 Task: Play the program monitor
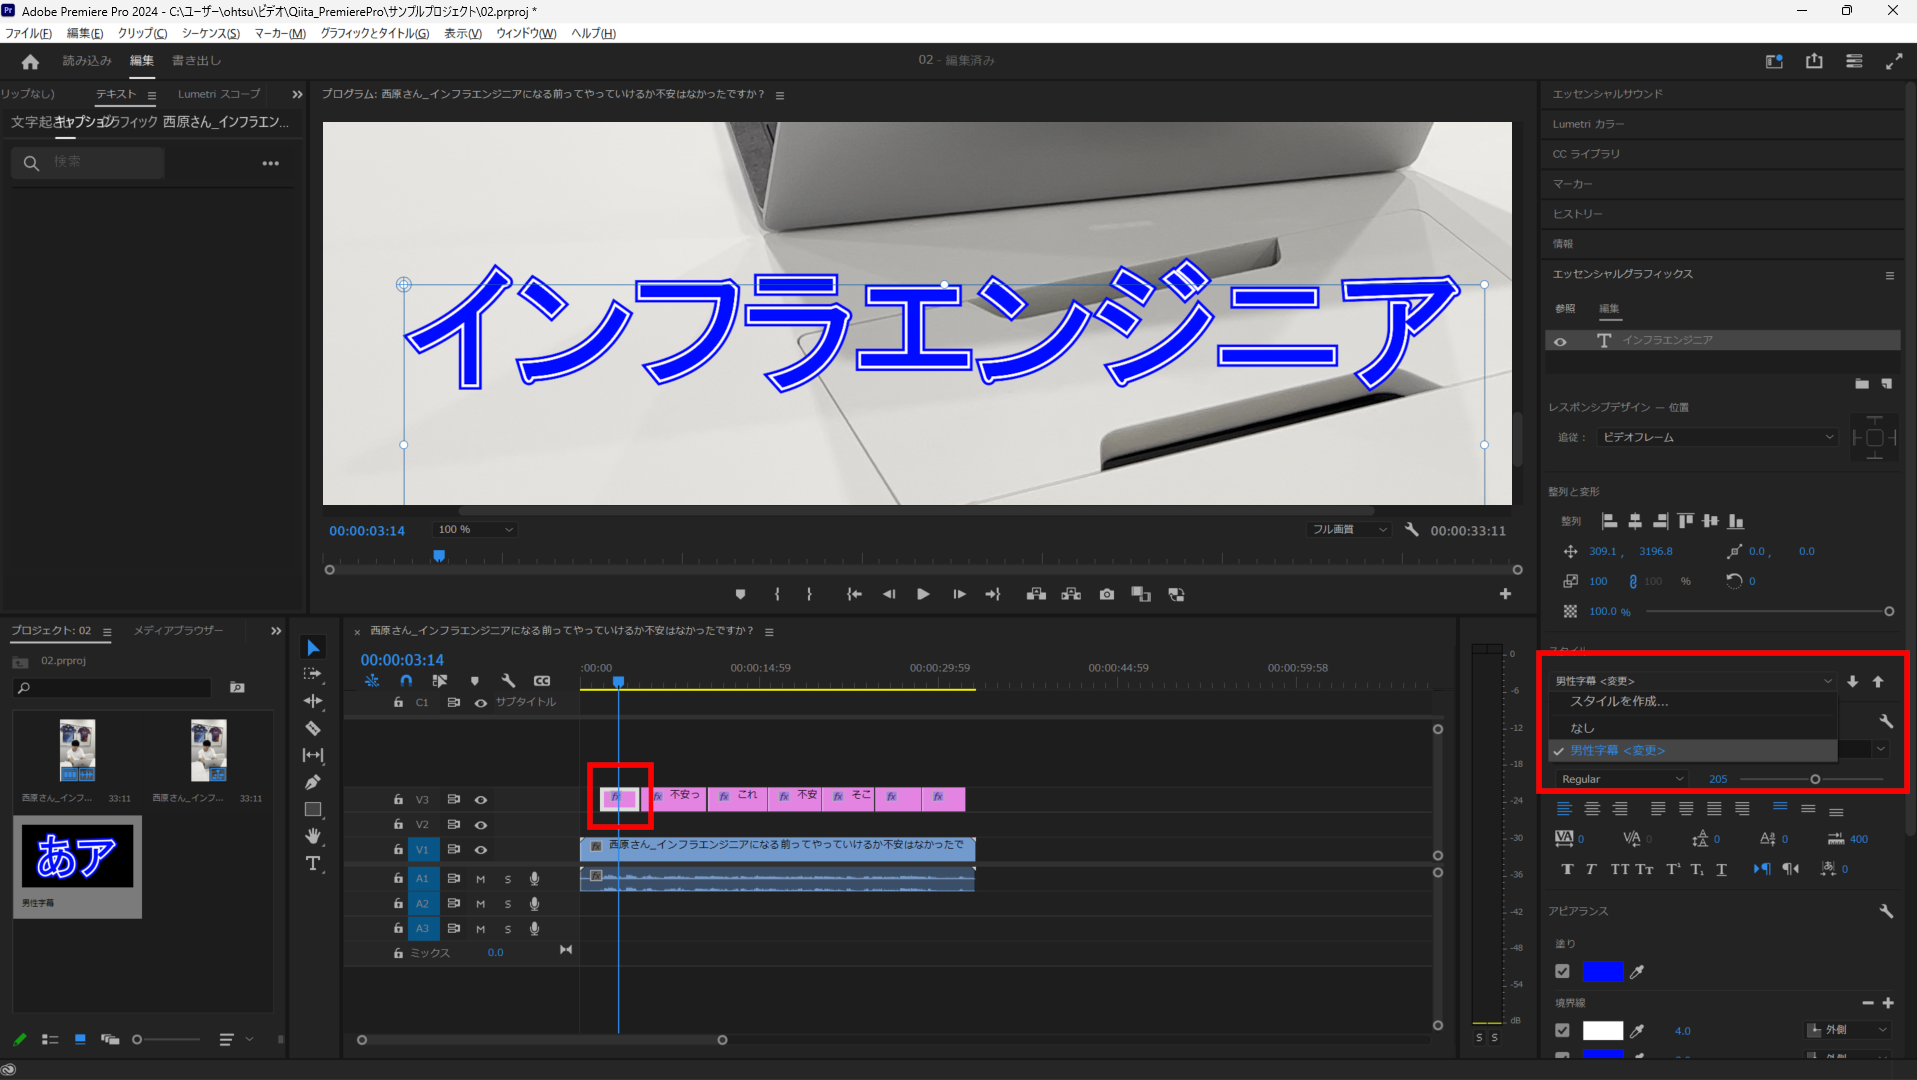923,594
